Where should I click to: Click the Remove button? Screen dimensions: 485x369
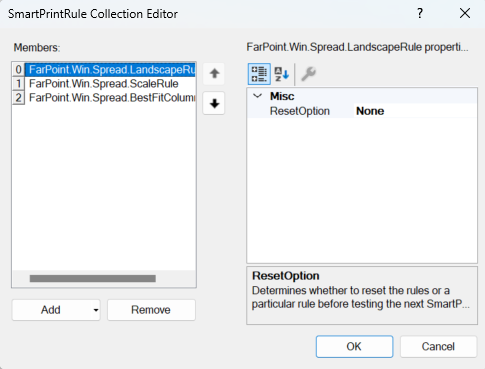click(x=151, y=310)
